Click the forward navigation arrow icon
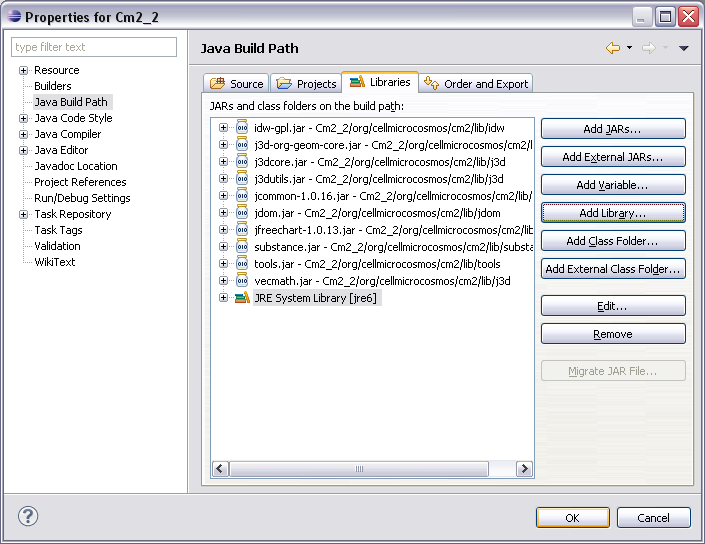This screenshot has height=544, width=705. click(648, 48)
